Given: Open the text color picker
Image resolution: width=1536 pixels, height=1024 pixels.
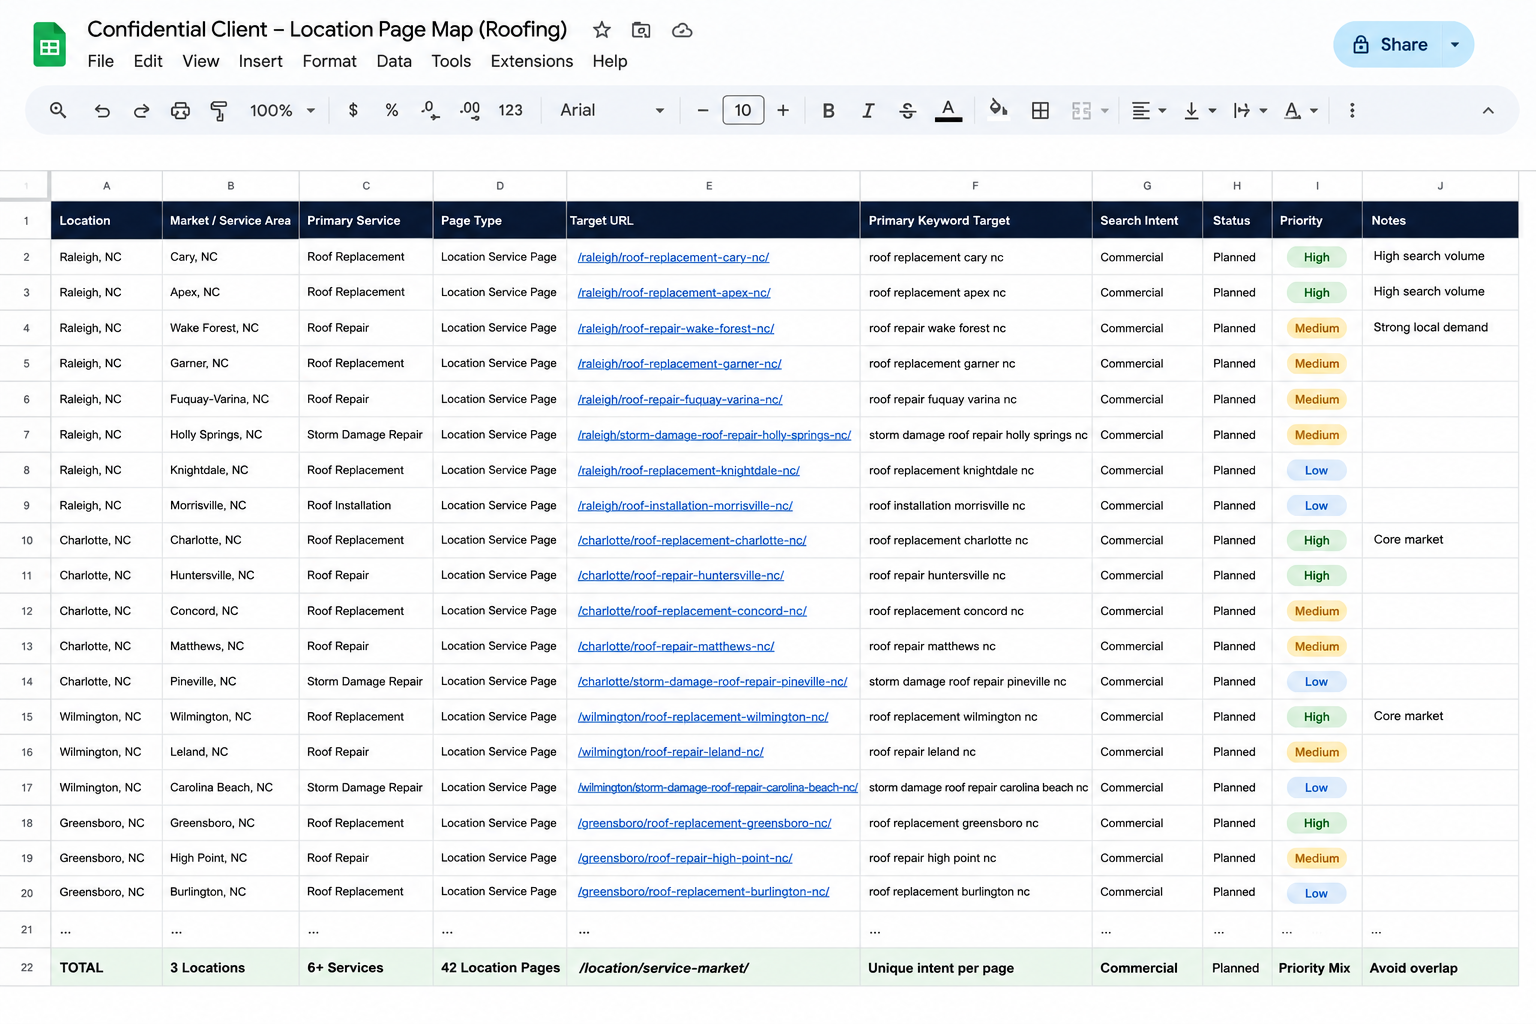Looking at the screenshot, I should coord(948,110).
